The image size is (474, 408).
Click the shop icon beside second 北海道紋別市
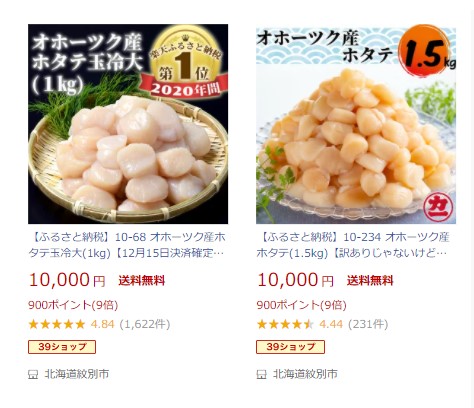[261, 375]
